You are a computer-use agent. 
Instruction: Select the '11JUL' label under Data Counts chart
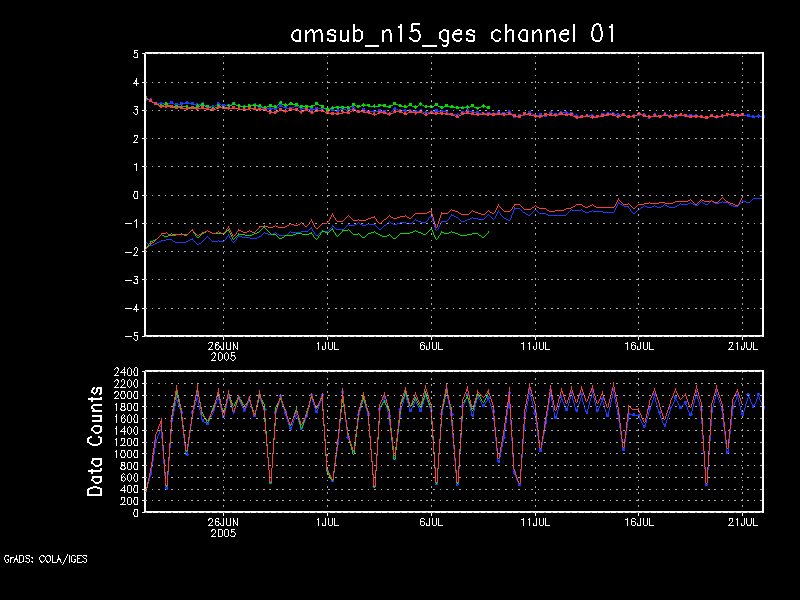[x=535, y=522]
